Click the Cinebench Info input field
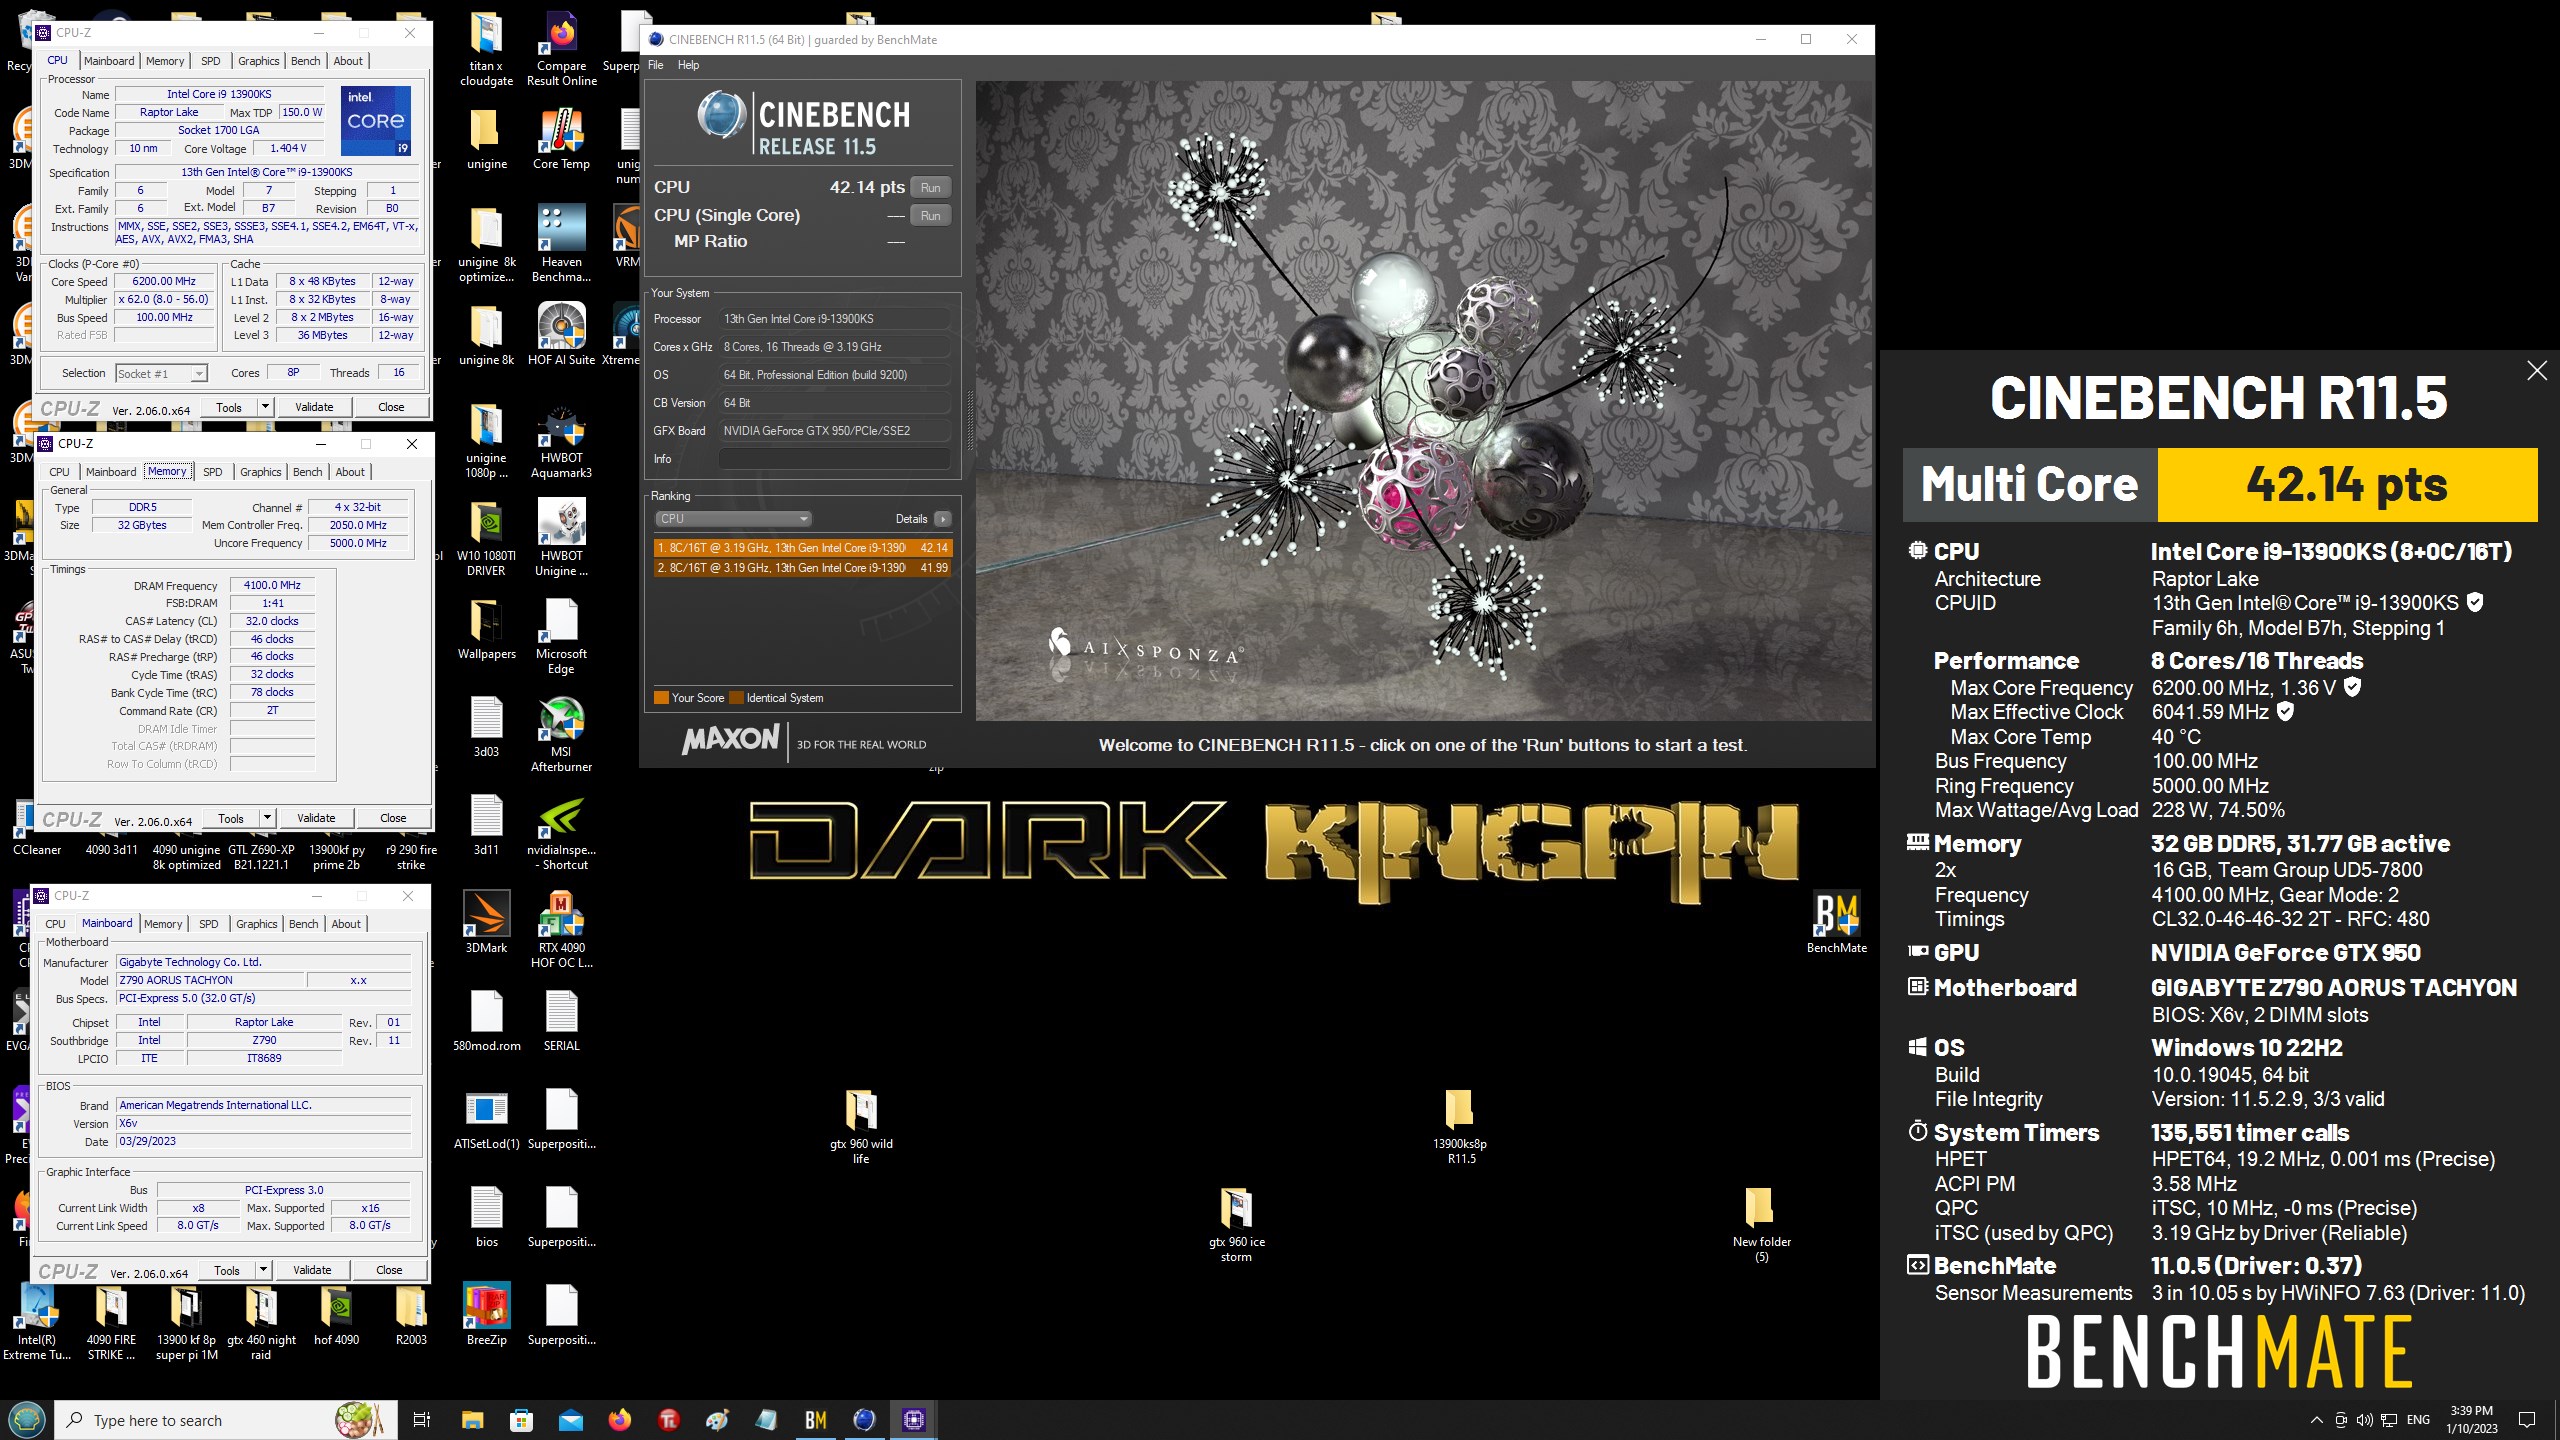This screenshot has width=2560, height=1440. 834,459
